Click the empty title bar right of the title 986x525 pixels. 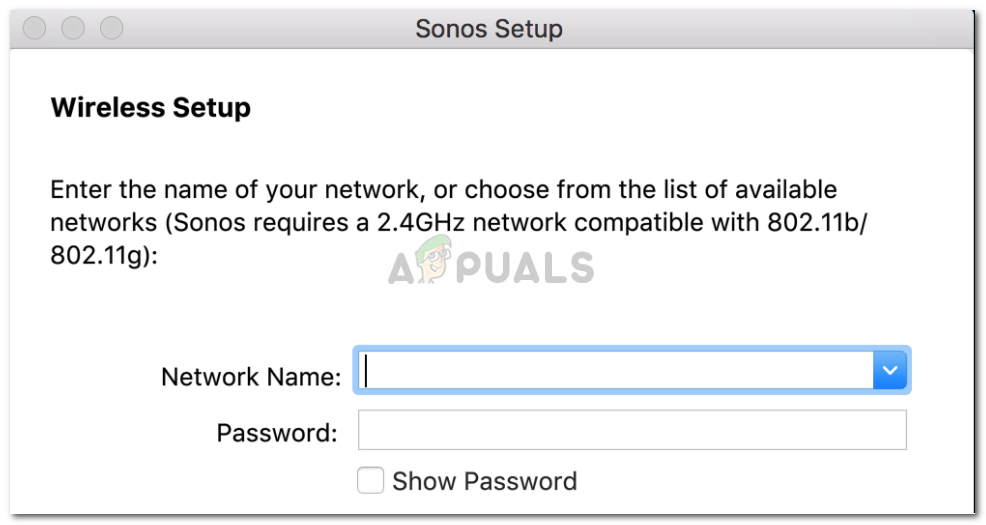point(760,29)
